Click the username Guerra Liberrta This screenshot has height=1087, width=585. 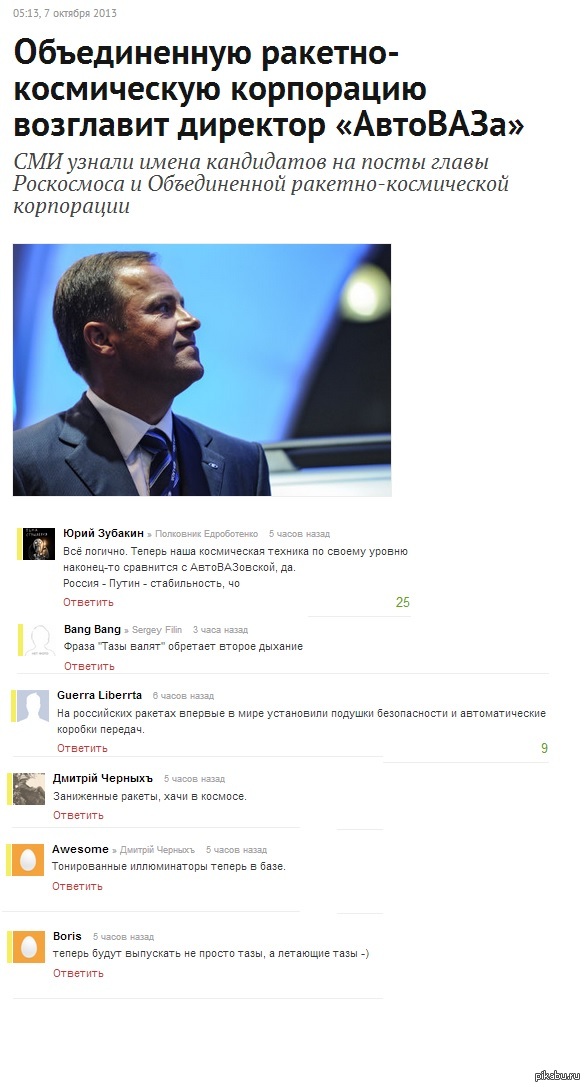(99, 695)
